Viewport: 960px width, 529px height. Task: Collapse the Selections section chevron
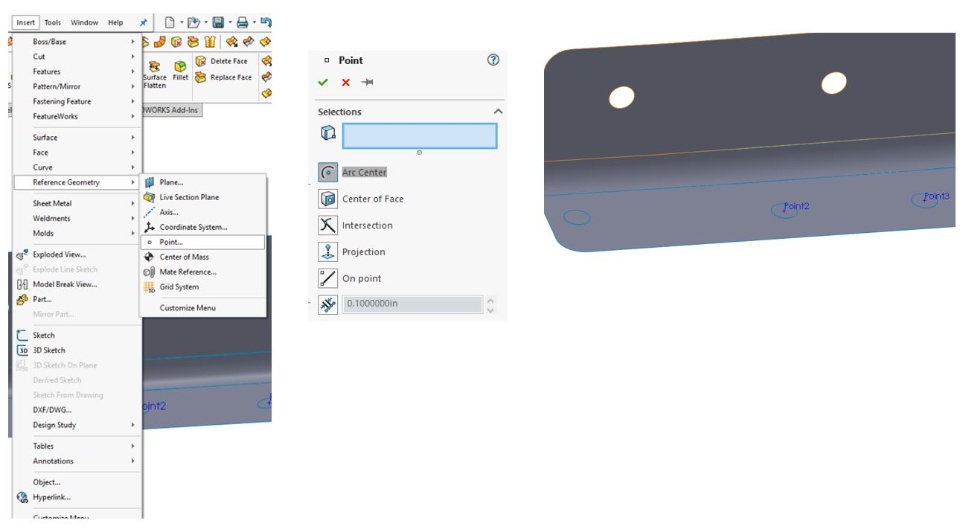click(498, 111)
